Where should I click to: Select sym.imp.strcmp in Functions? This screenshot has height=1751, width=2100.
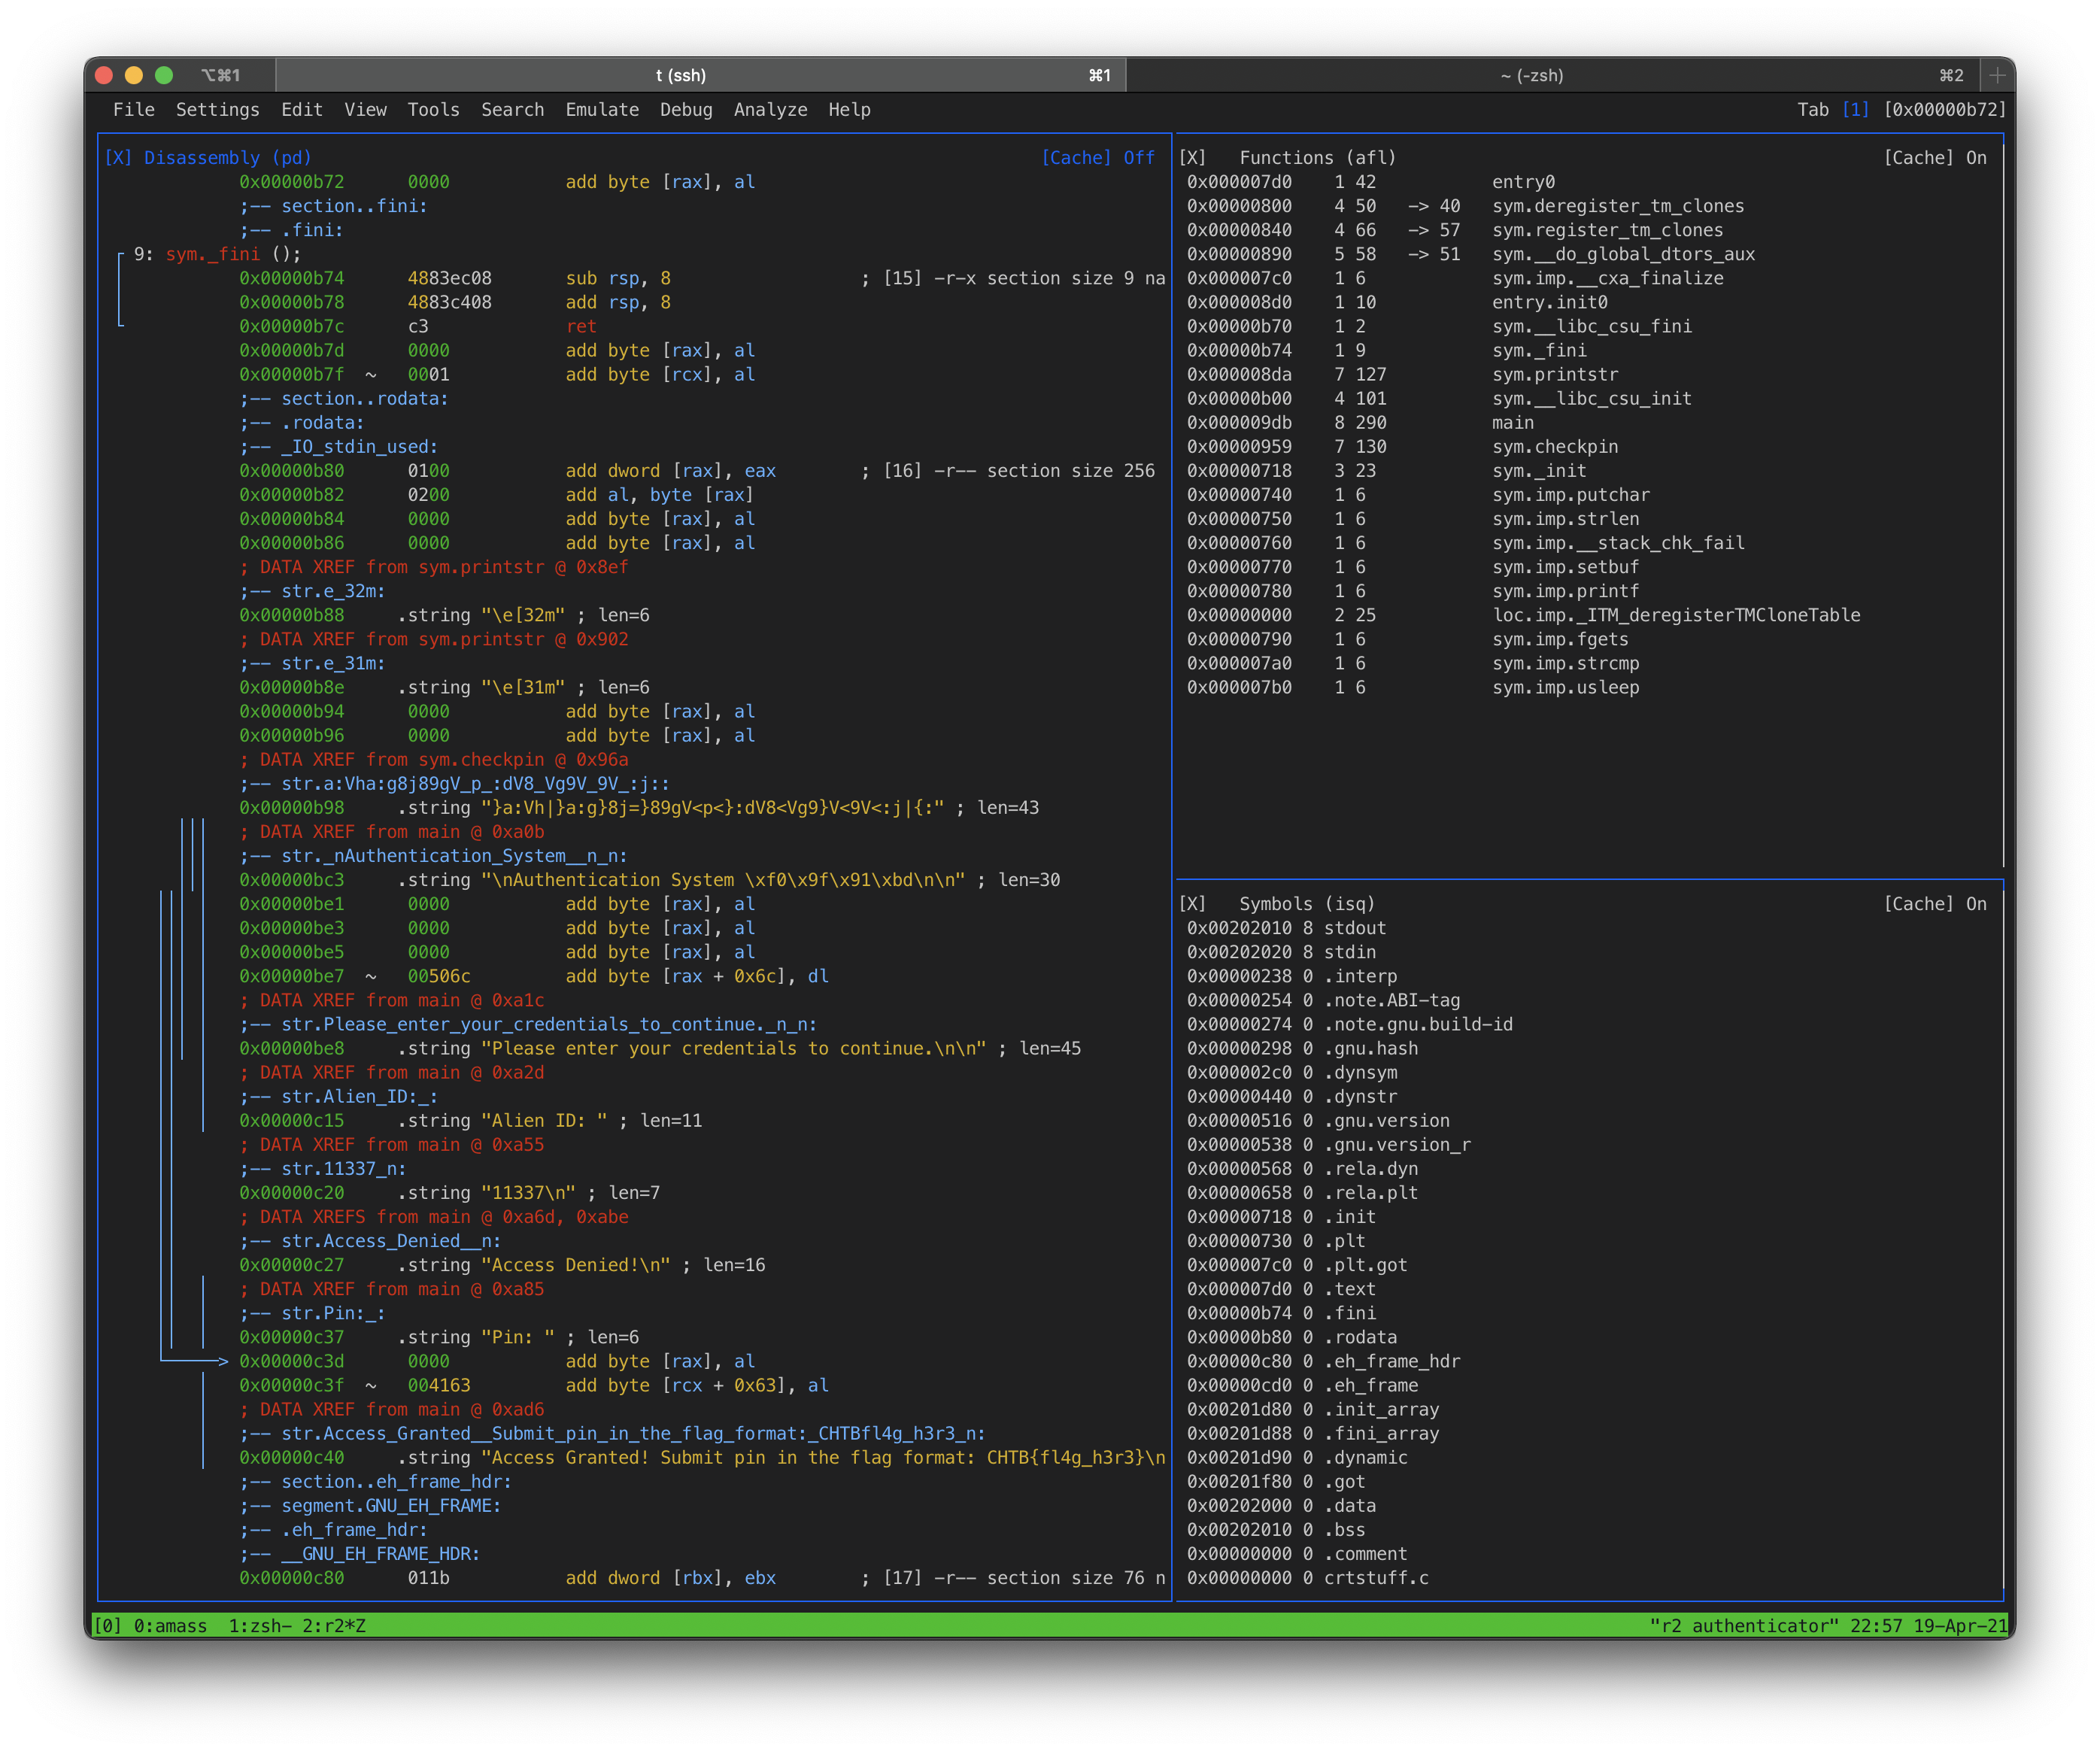click(x=1413, y=663)
